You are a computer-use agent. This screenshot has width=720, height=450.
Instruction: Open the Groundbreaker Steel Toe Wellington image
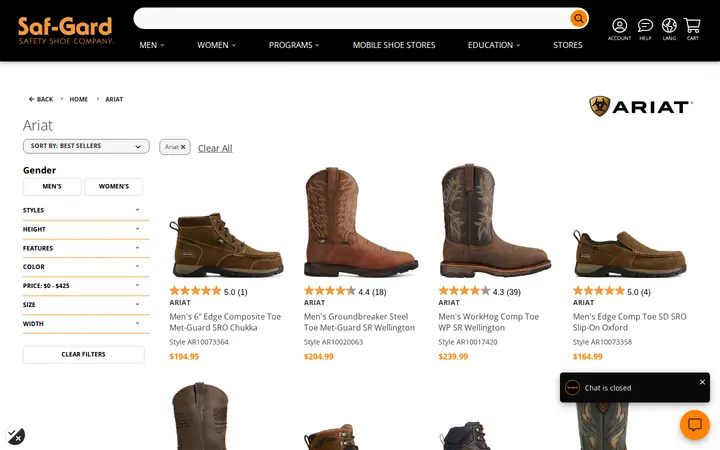click(360, 222)
